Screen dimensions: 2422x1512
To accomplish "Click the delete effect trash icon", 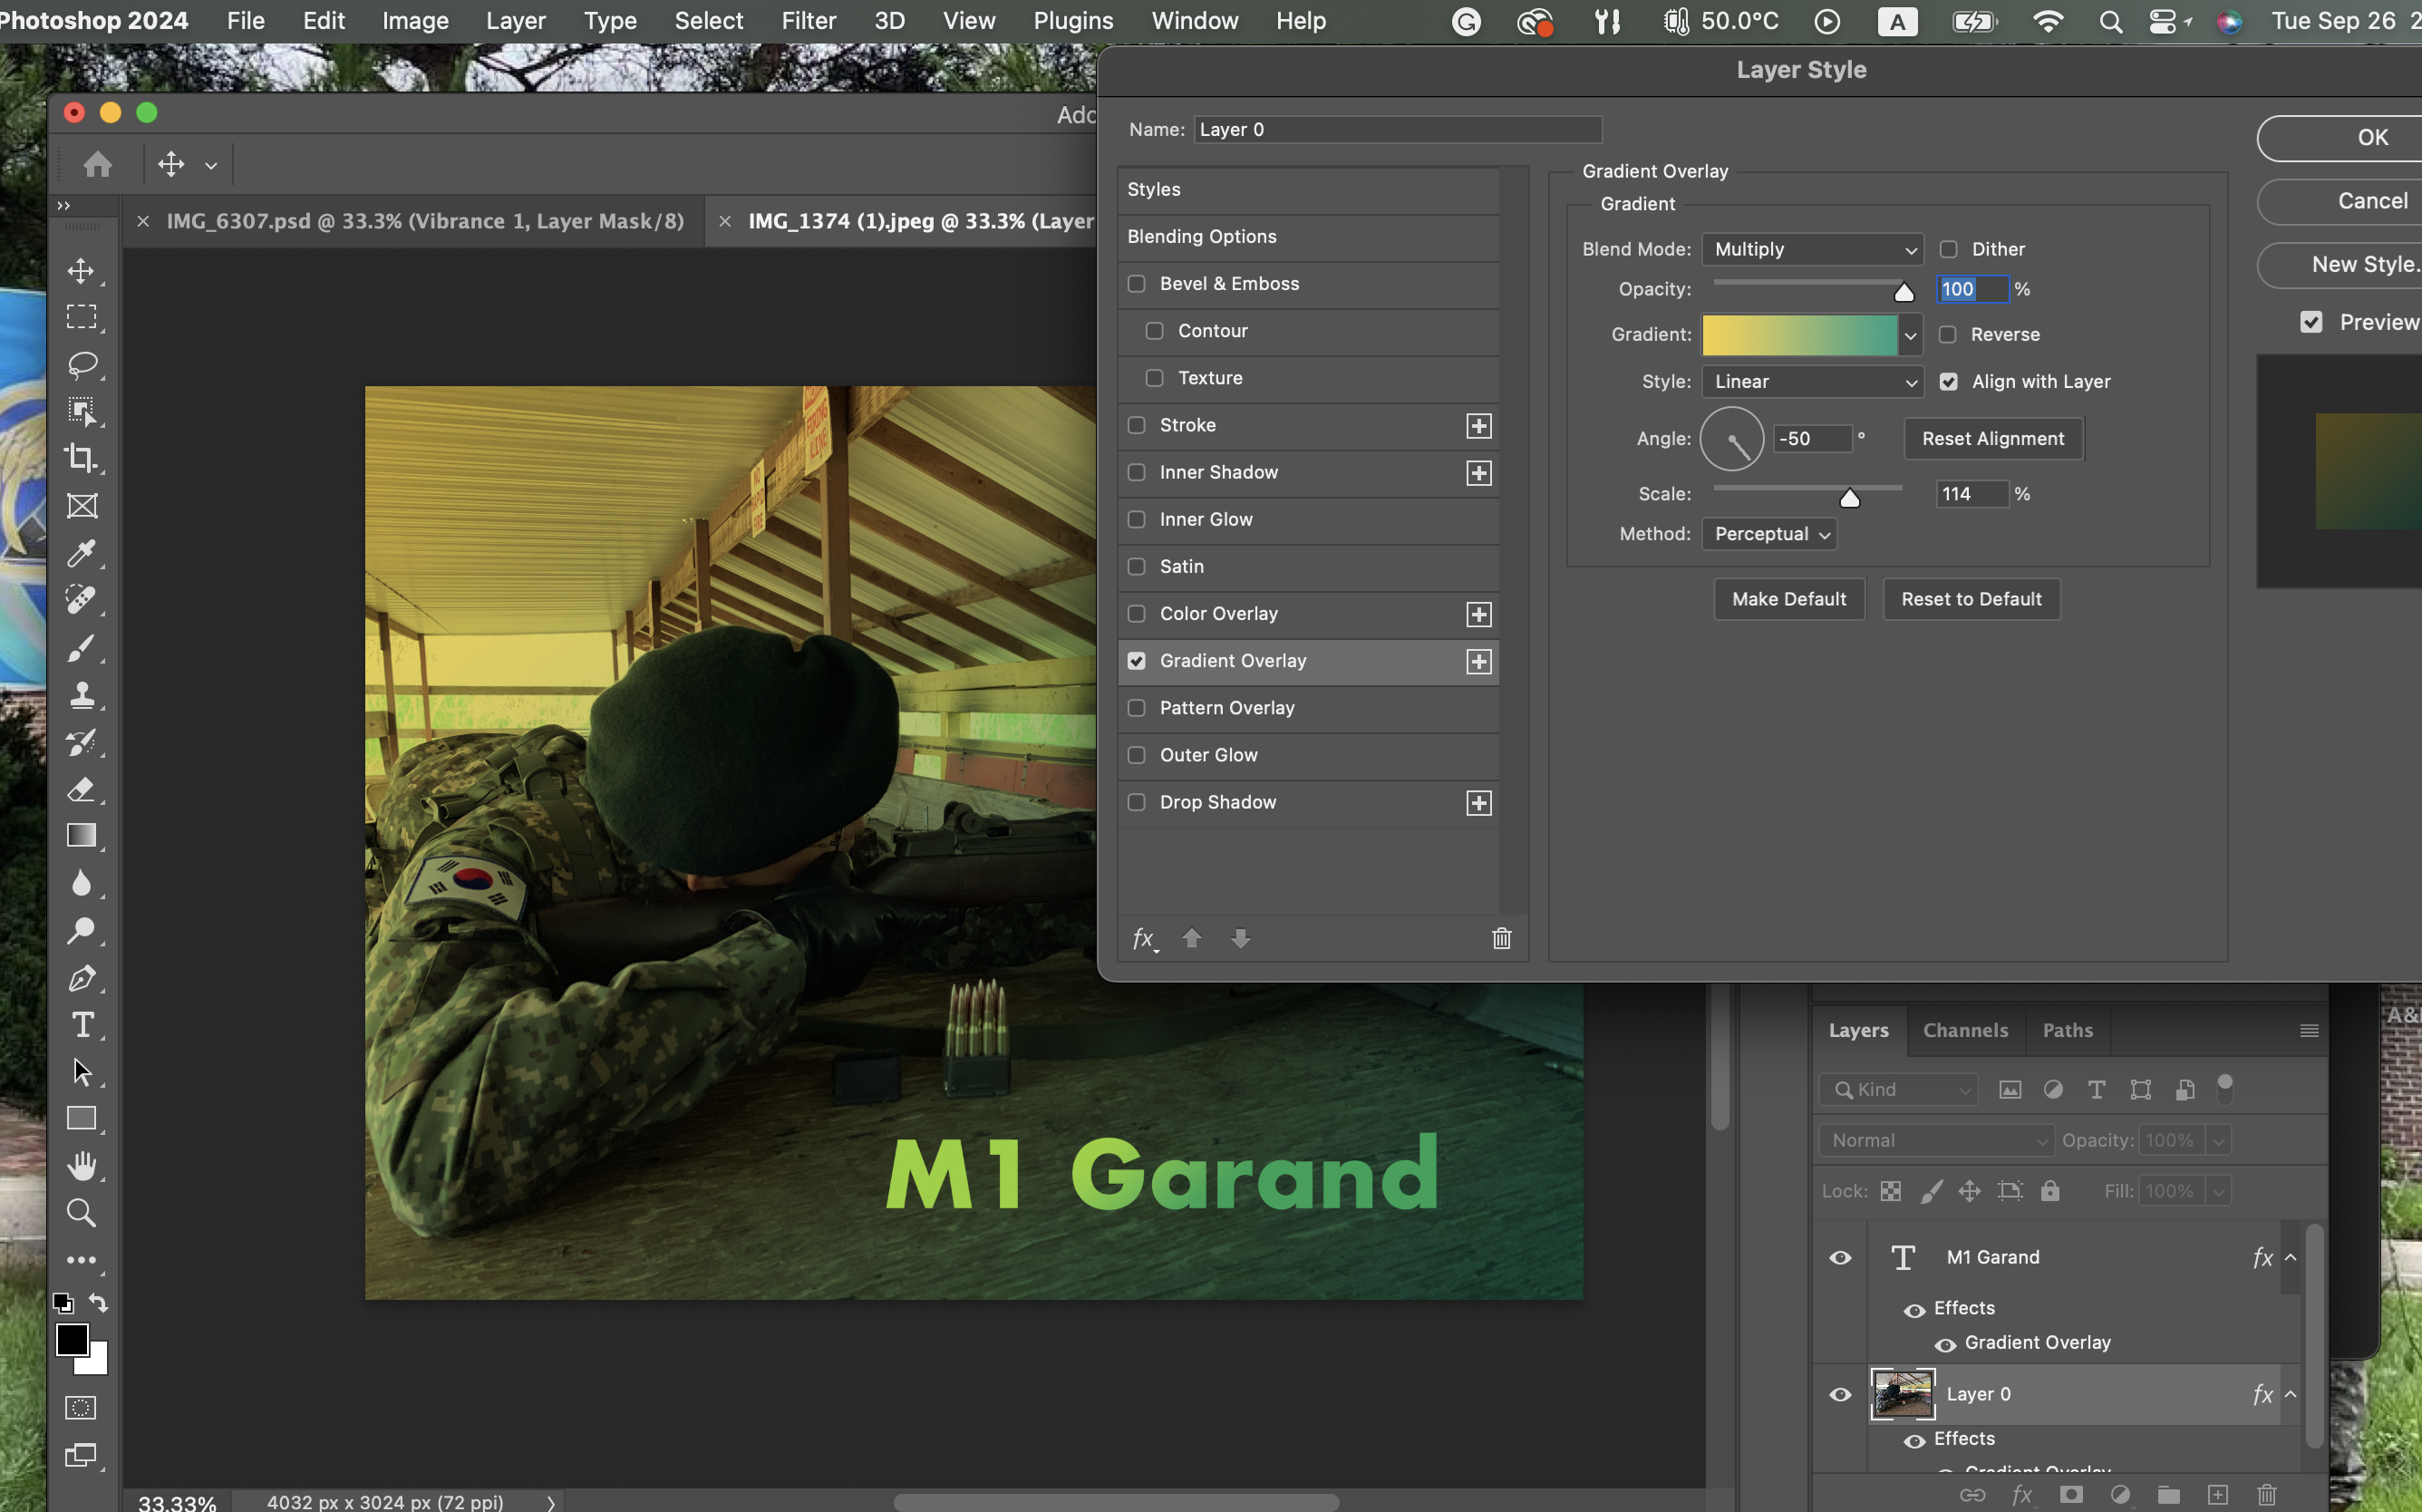I will click(x=1501, y=938).
